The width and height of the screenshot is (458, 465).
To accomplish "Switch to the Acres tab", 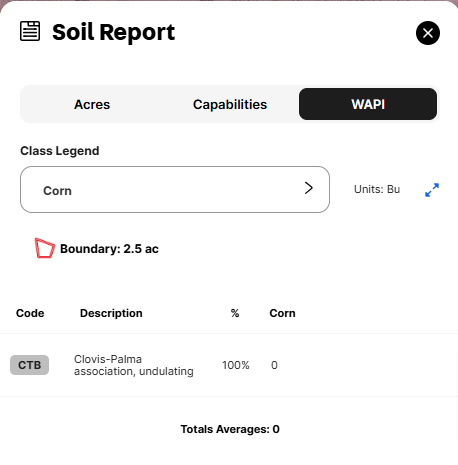I will pyautogui.click(x=92, y=104).
